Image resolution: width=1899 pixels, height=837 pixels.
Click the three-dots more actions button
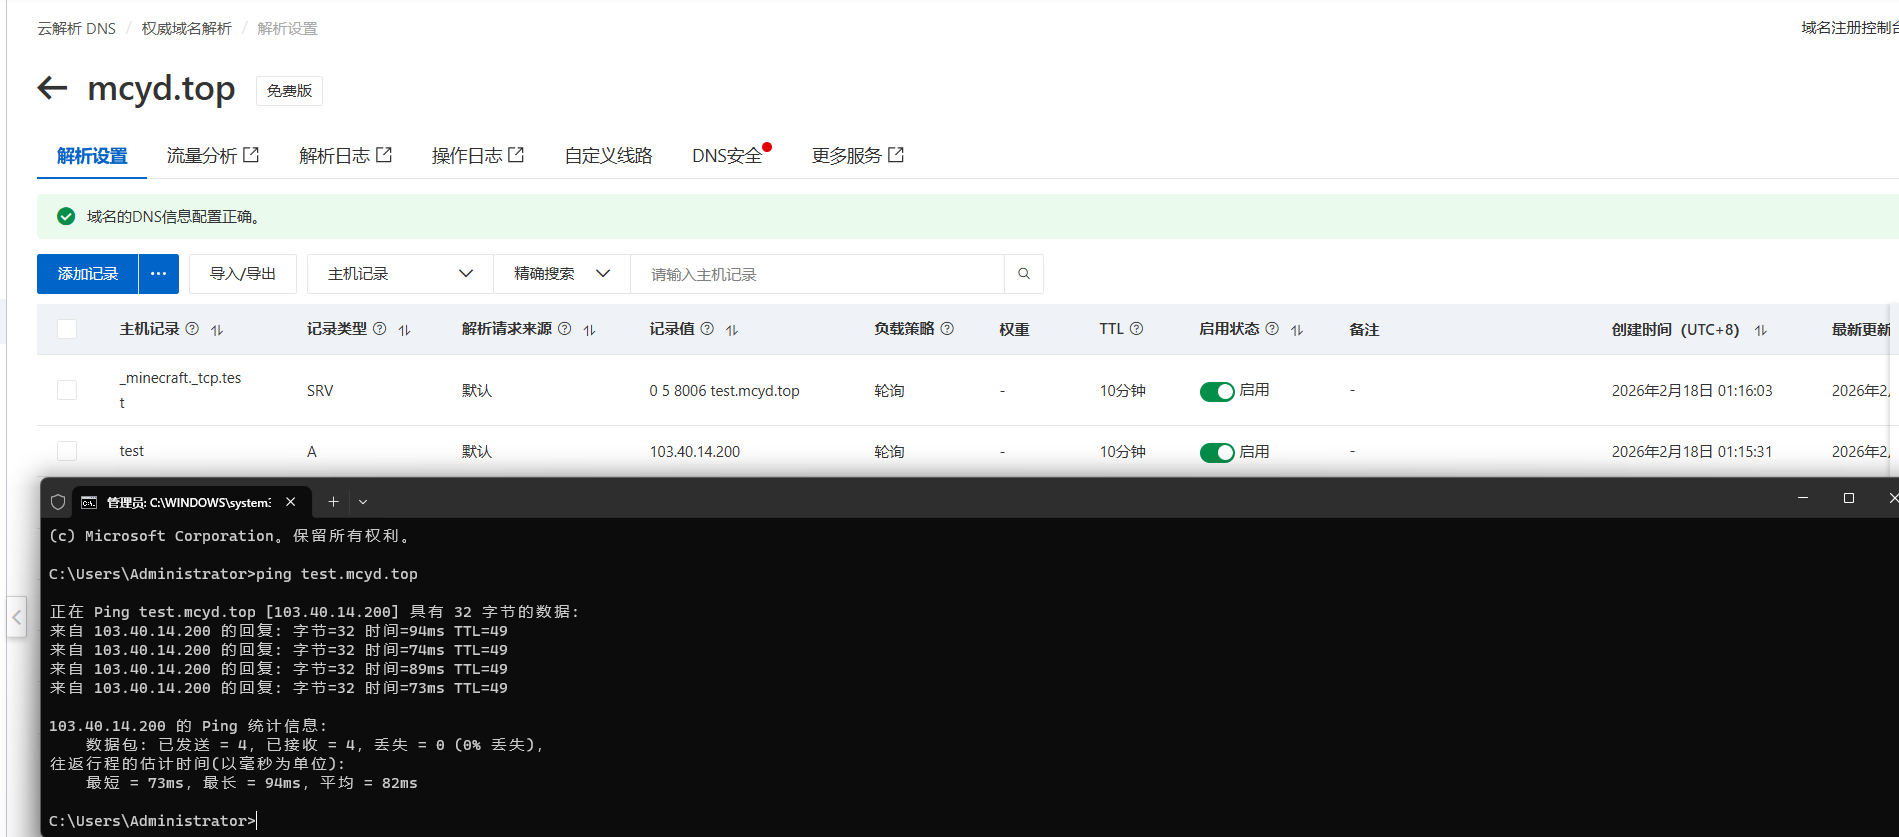click(x=159, y=274)
